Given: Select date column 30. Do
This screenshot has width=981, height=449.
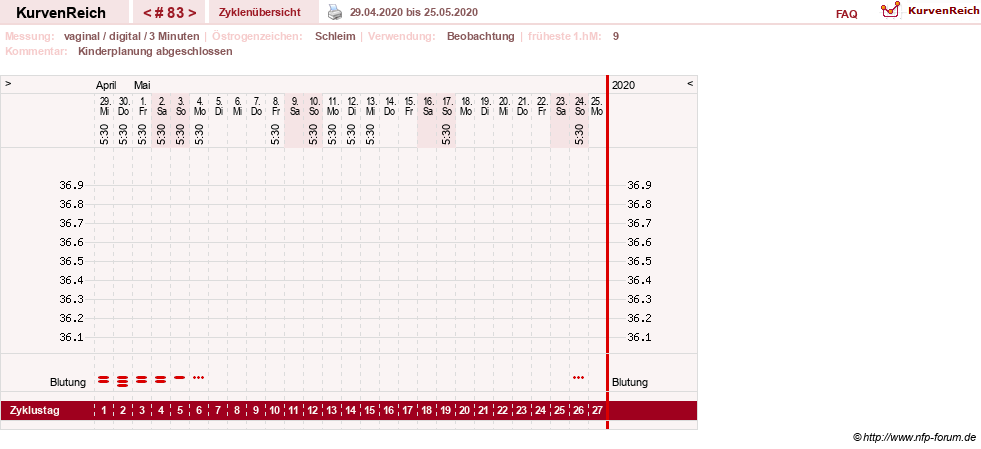Looking at the screenshot, I should coord(123,106).
